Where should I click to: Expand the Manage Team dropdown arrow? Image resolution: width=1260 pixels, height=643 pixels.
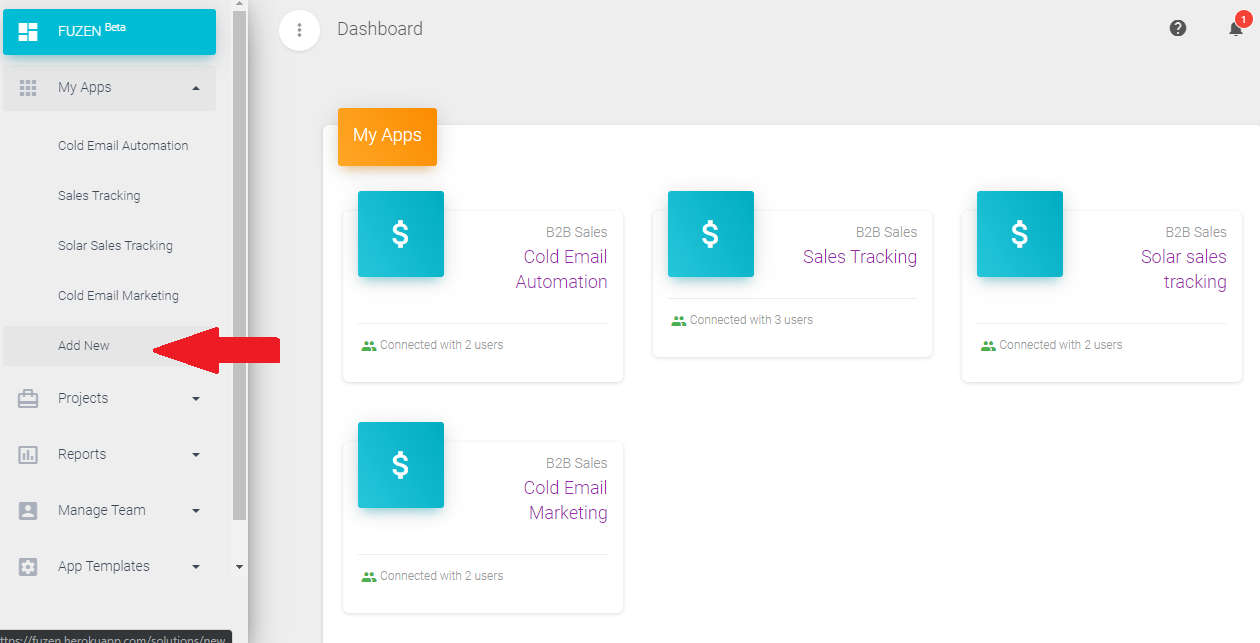tap(196, 510)
